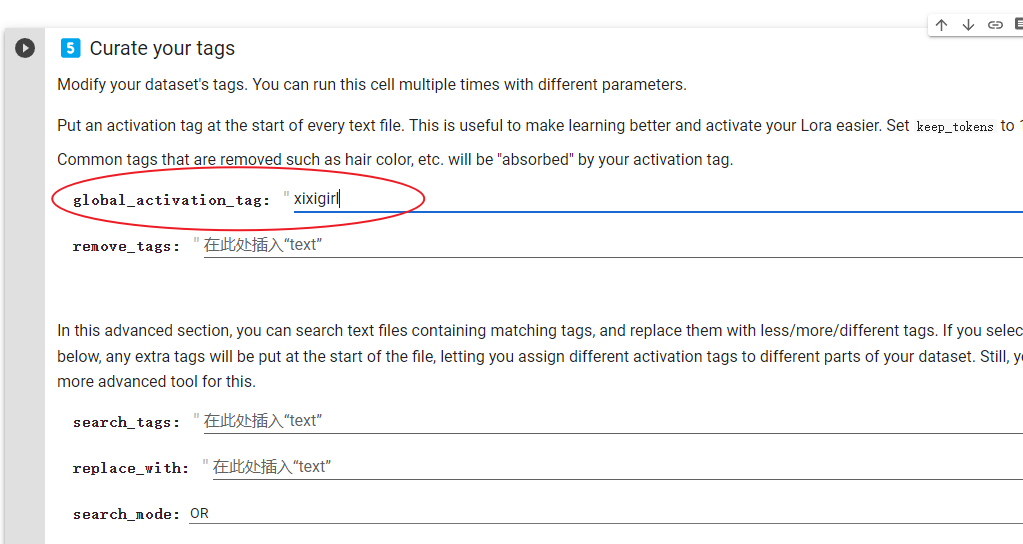Click the blue number 5 emoji icon

pyautogui.click(x=70, y=48)
